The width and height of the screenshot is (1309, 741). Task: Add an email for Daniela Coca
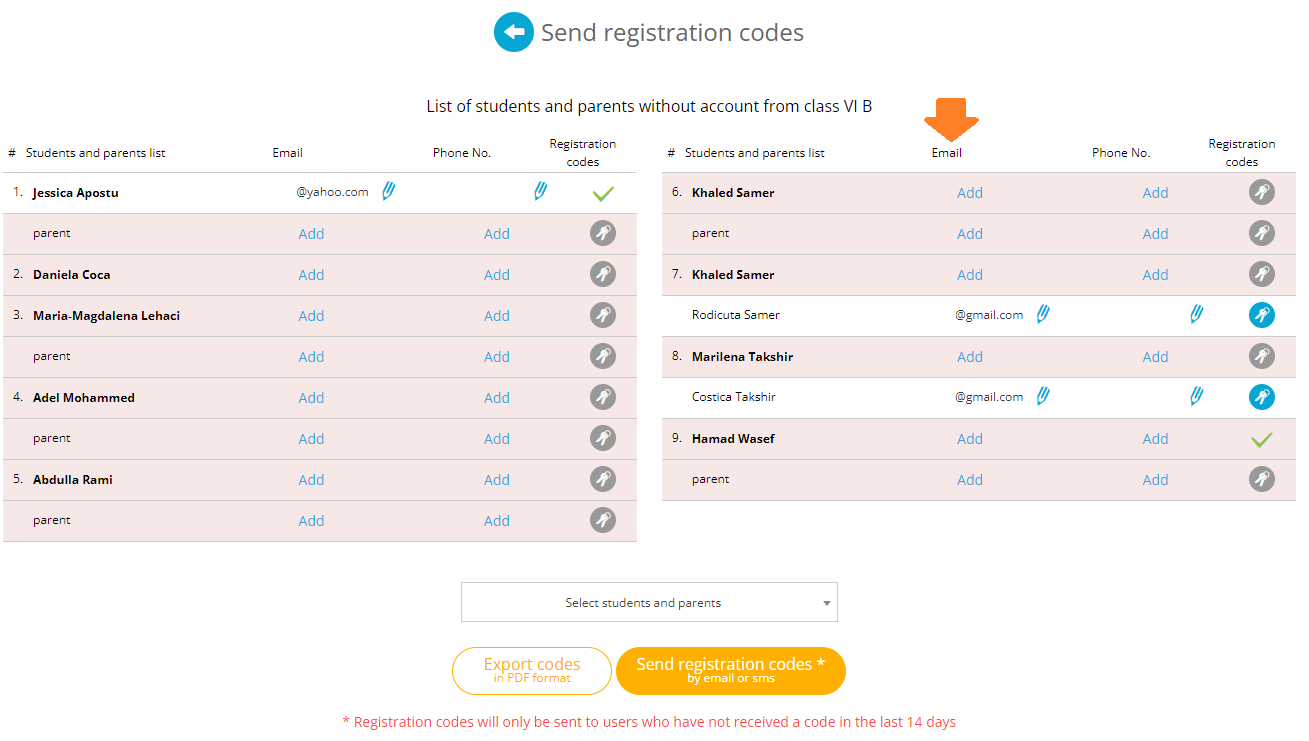pyautogui.click(x=311, y=275)
